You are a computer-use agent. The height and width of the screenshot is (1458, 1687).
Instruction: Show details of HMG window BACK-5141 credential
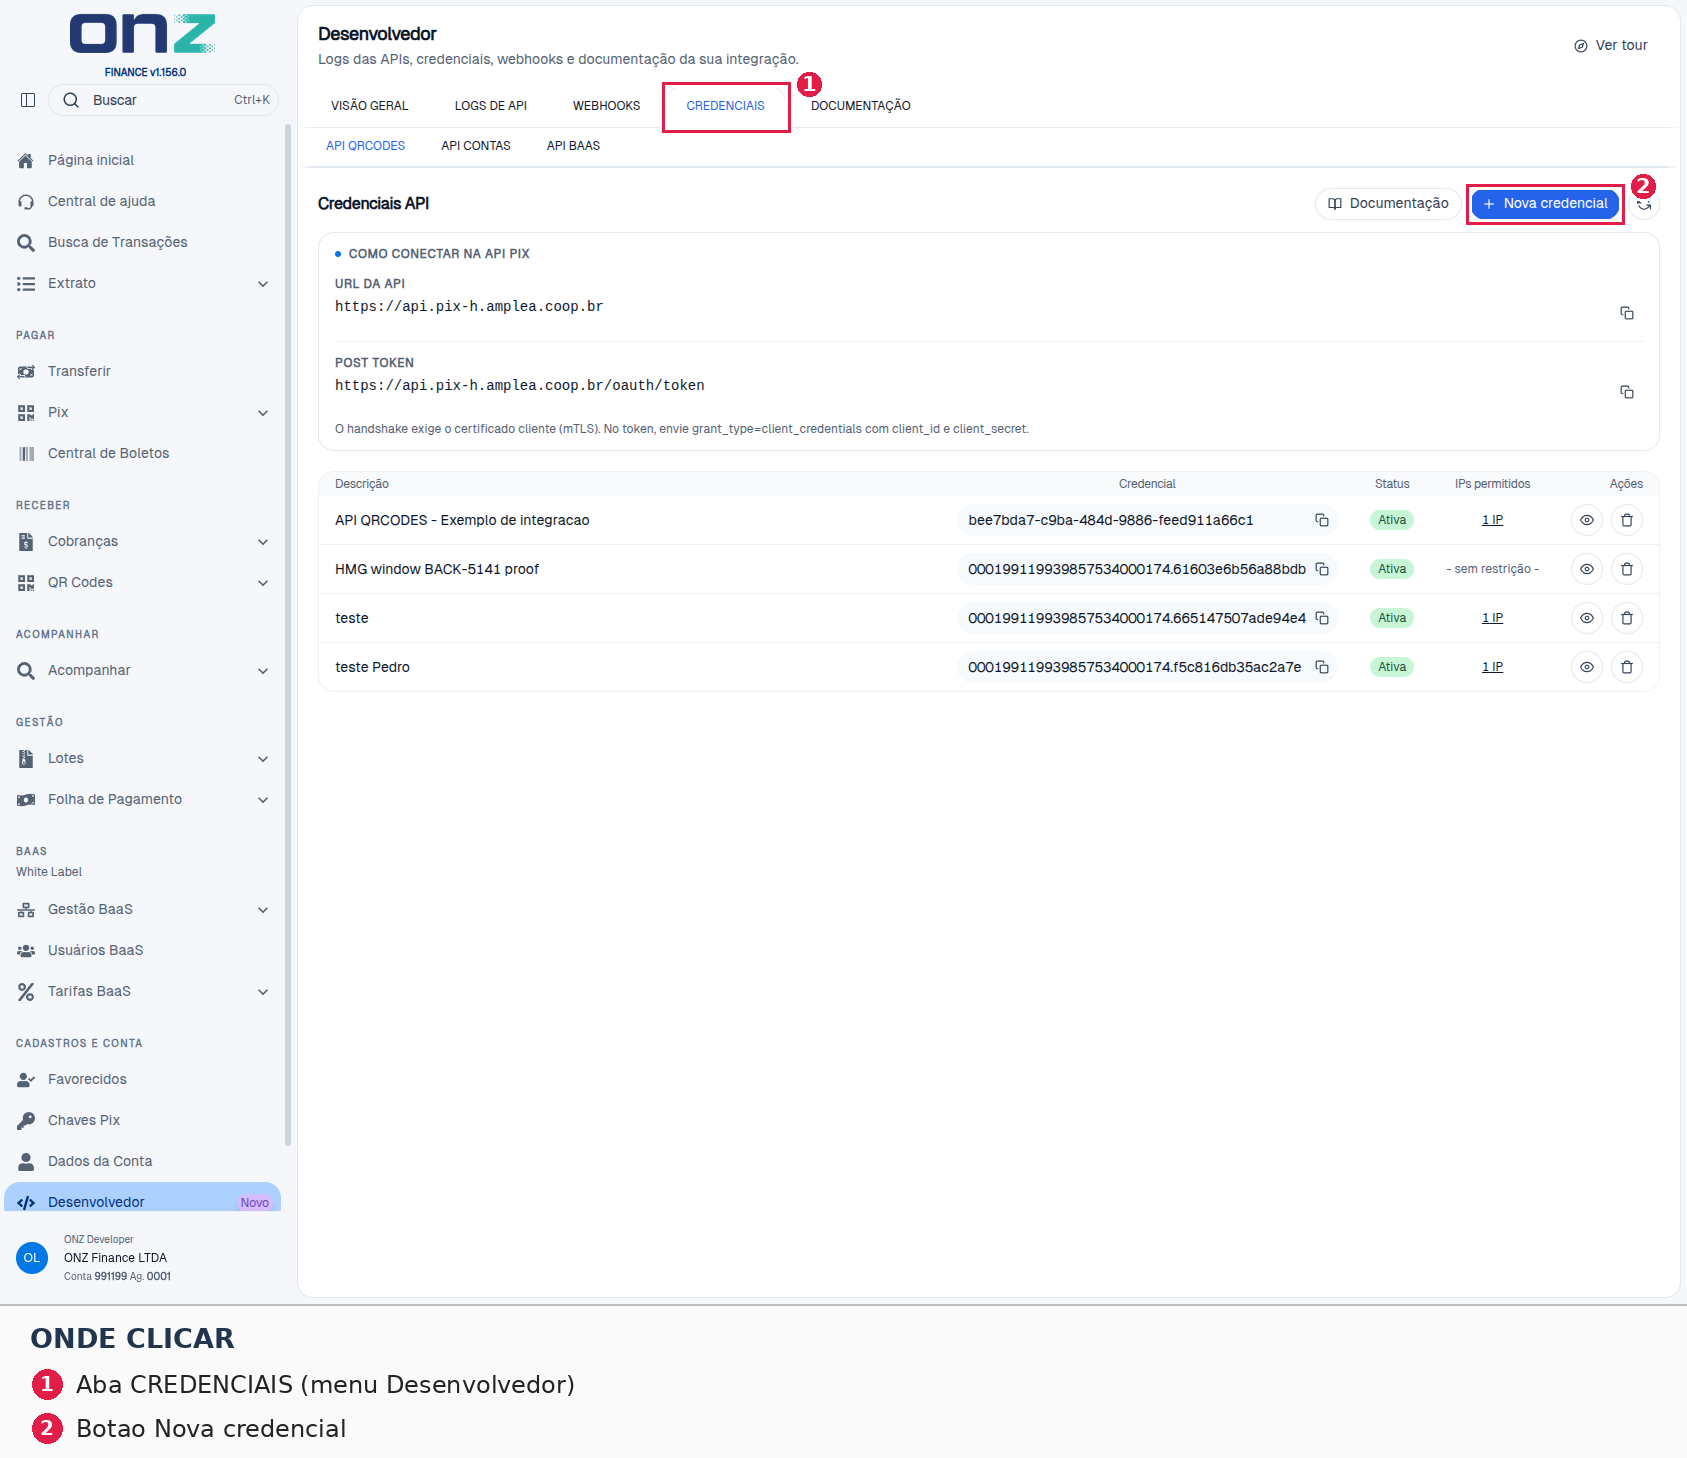tap(1586, 569)
